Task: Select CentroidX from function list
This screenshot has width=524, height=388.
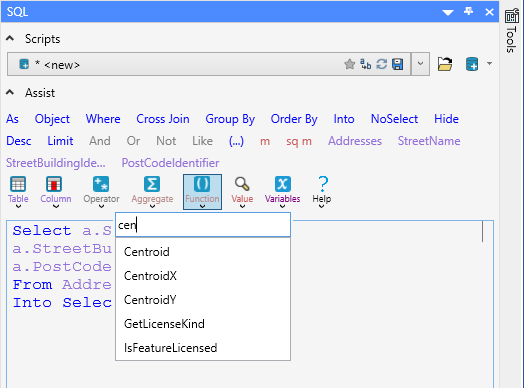Action: [203, 276]
